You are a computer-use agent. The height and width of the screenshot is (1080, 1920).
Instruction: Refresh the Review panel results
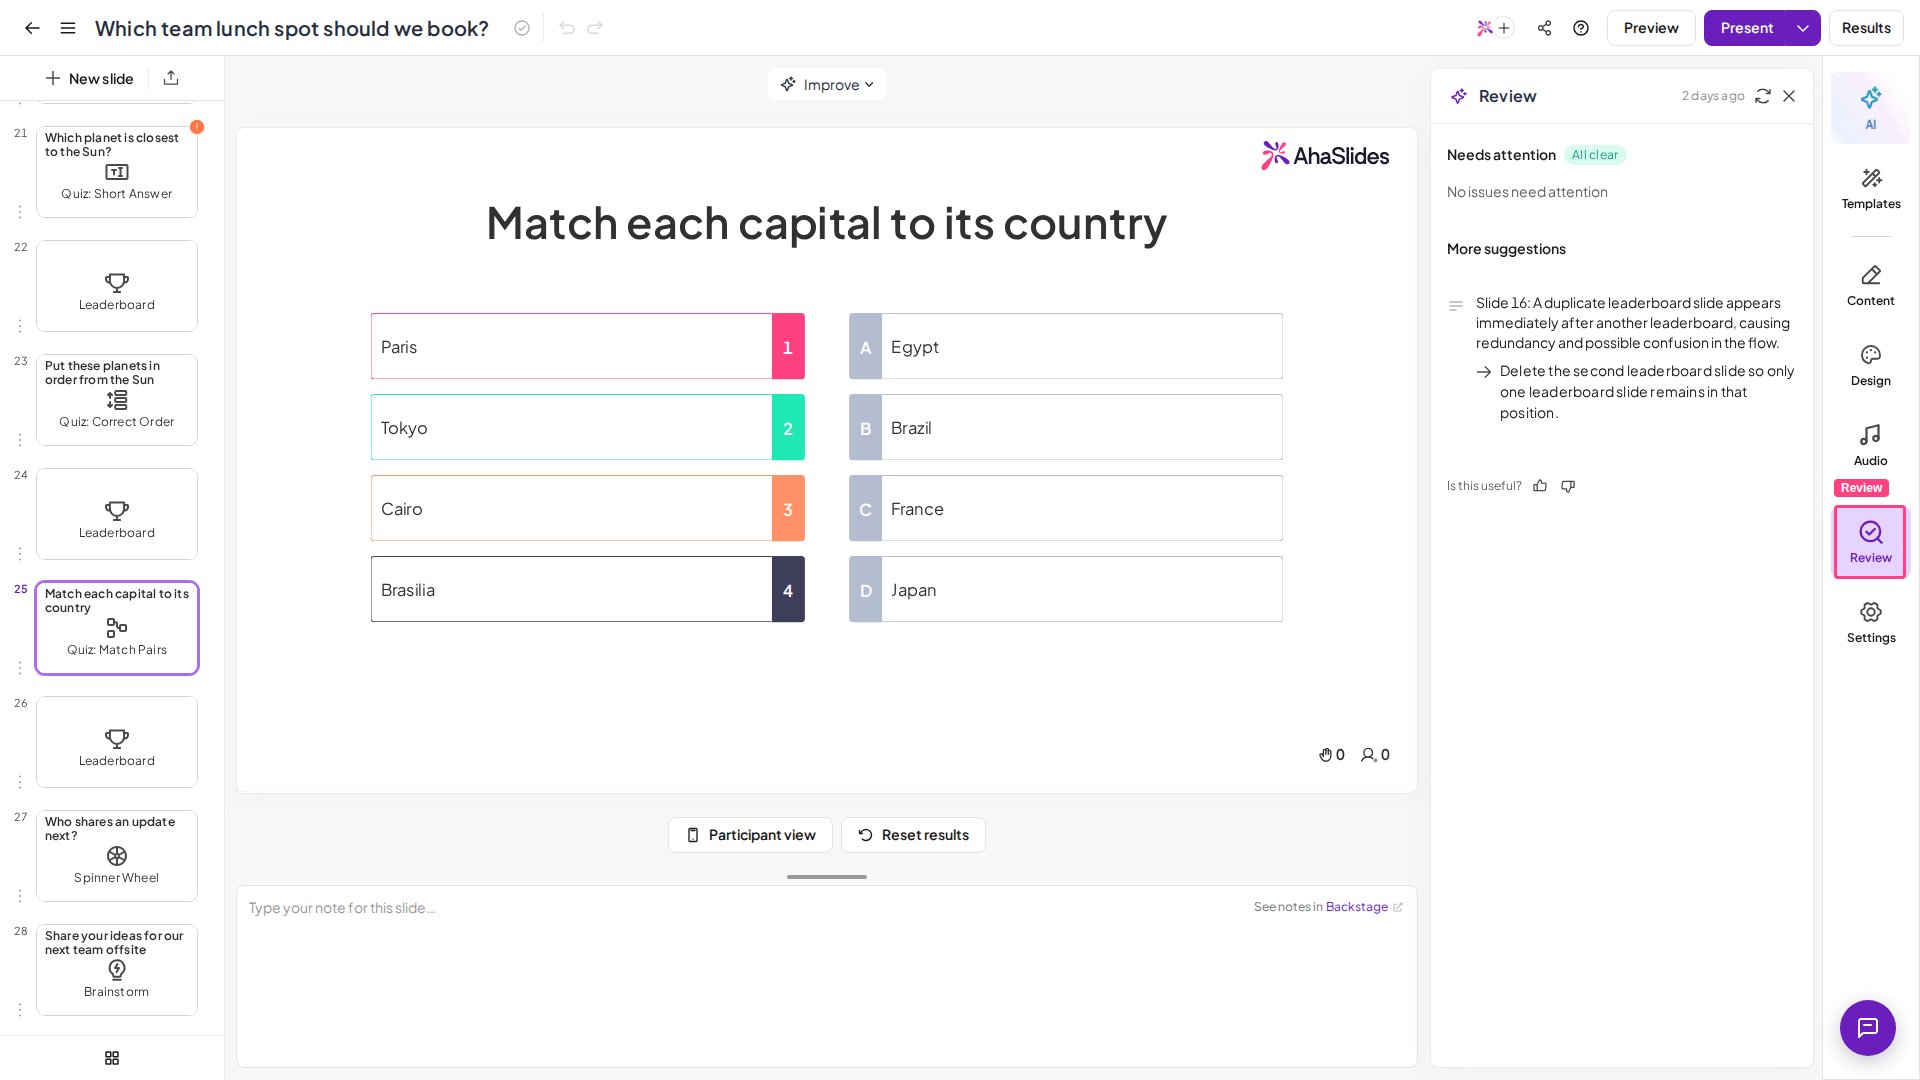click(x=1763, y=96)
